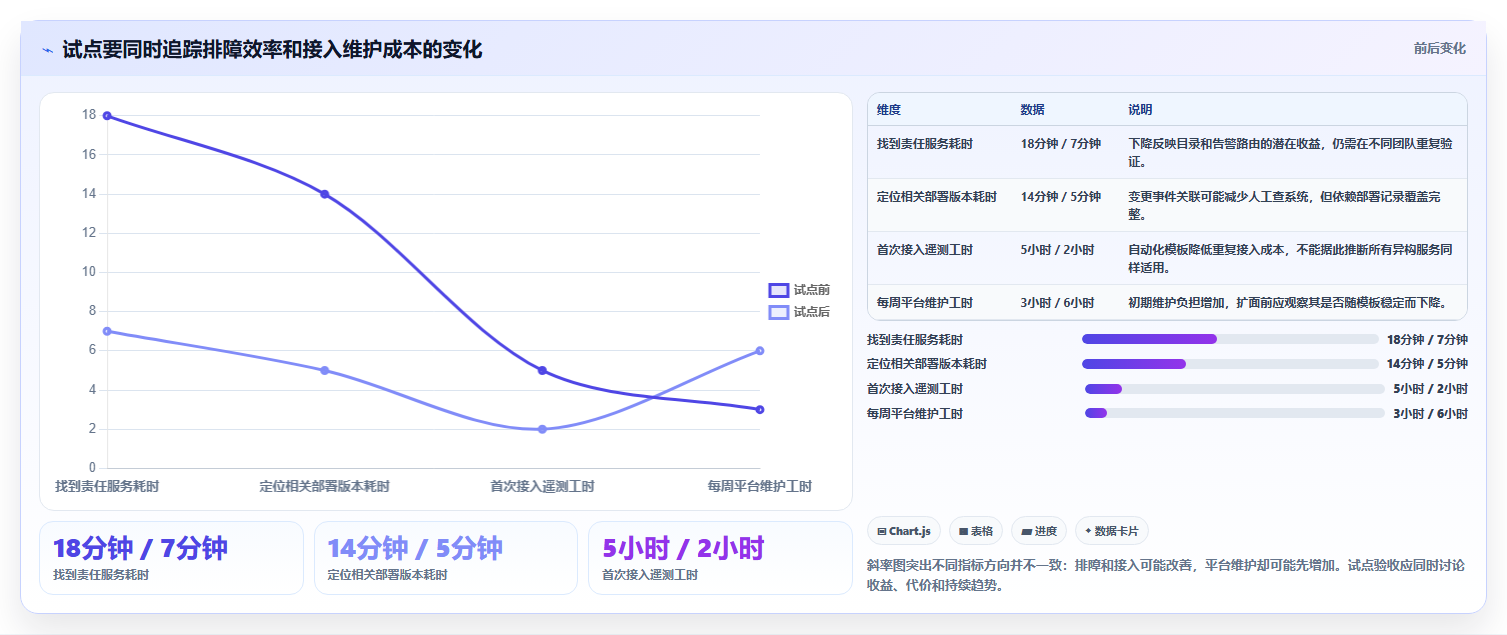
Task: Select the 试点后 point at 6 for 每周平台维护工时
Action: tap(760, 350)
